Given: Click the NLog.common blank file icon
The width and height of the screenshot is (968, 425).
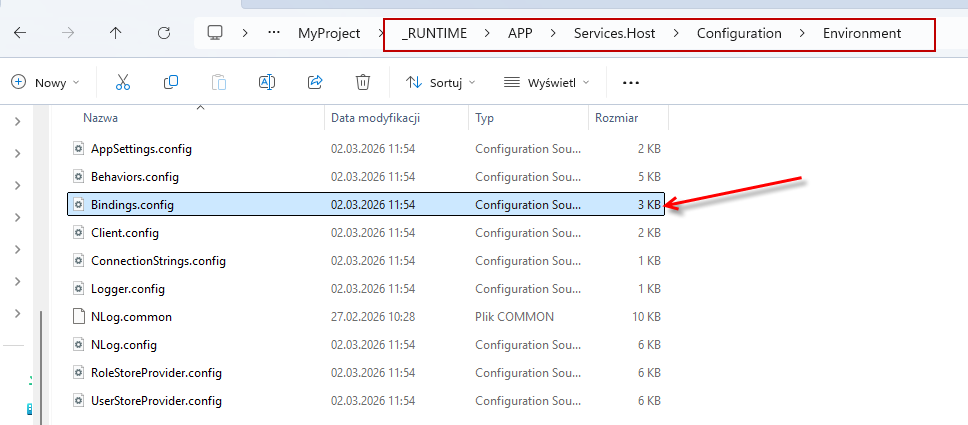Looking at the screenshot, I should click(x=78, y=317).
